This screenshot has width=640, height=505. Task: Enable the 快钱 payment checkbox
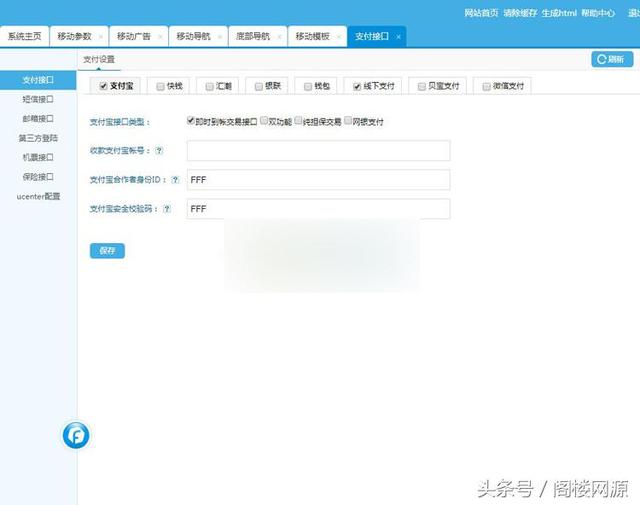tap(160, 86)
